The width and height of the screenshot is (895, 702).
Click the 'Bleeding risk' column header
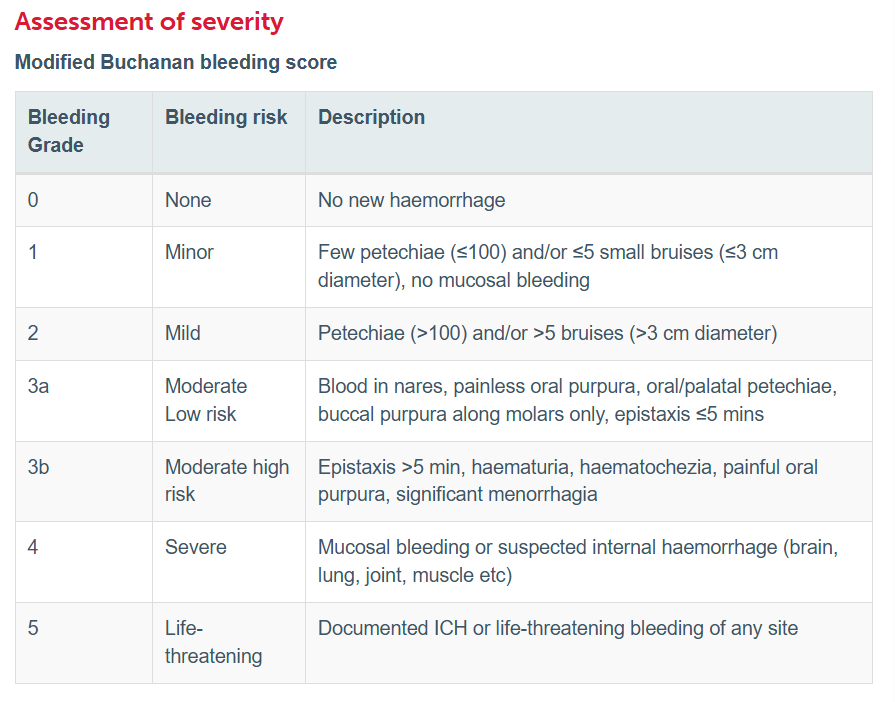pos(229,131)
